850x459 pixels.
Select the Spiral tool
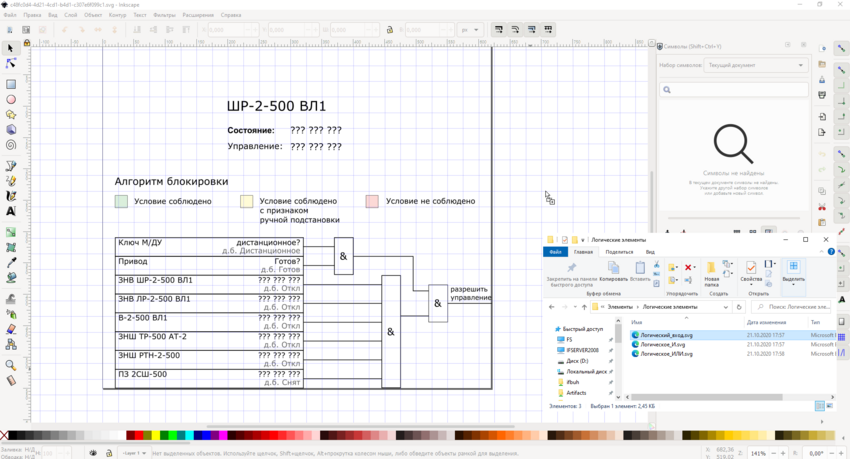click(x=11, y=145)
